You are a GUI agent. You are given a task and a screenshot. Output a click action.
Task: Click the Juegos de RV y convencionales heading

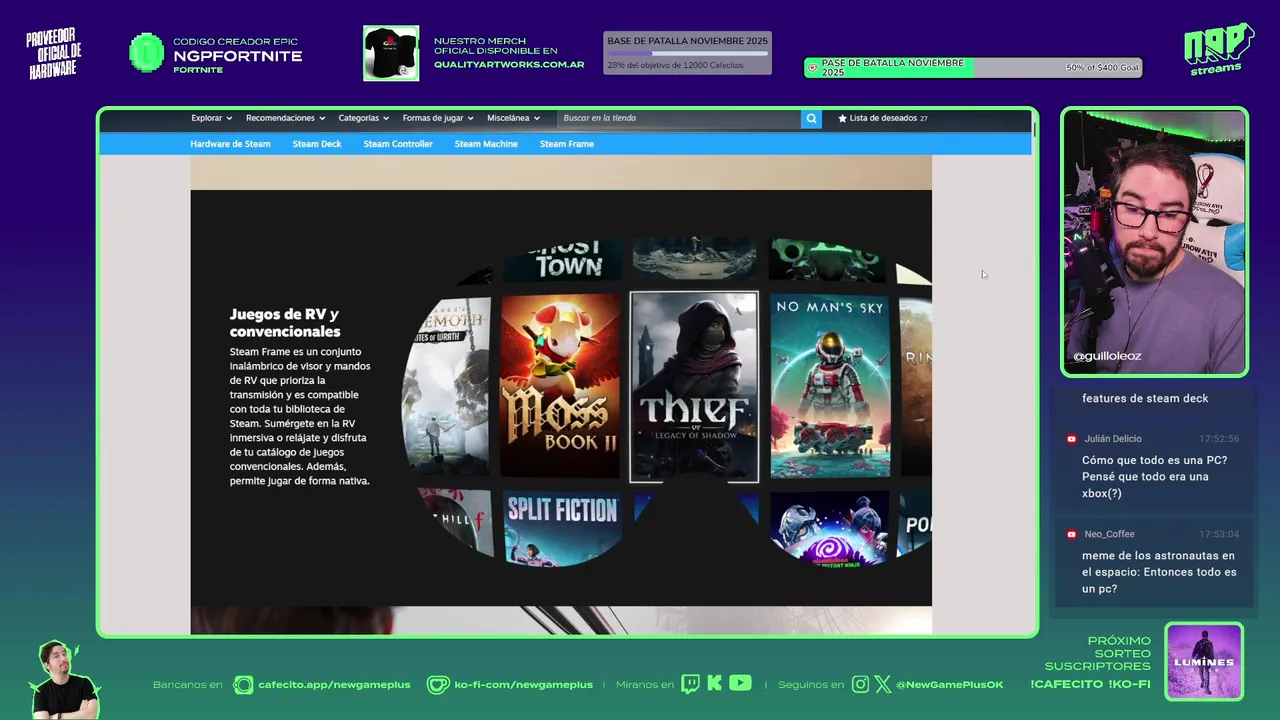point(285,323)
